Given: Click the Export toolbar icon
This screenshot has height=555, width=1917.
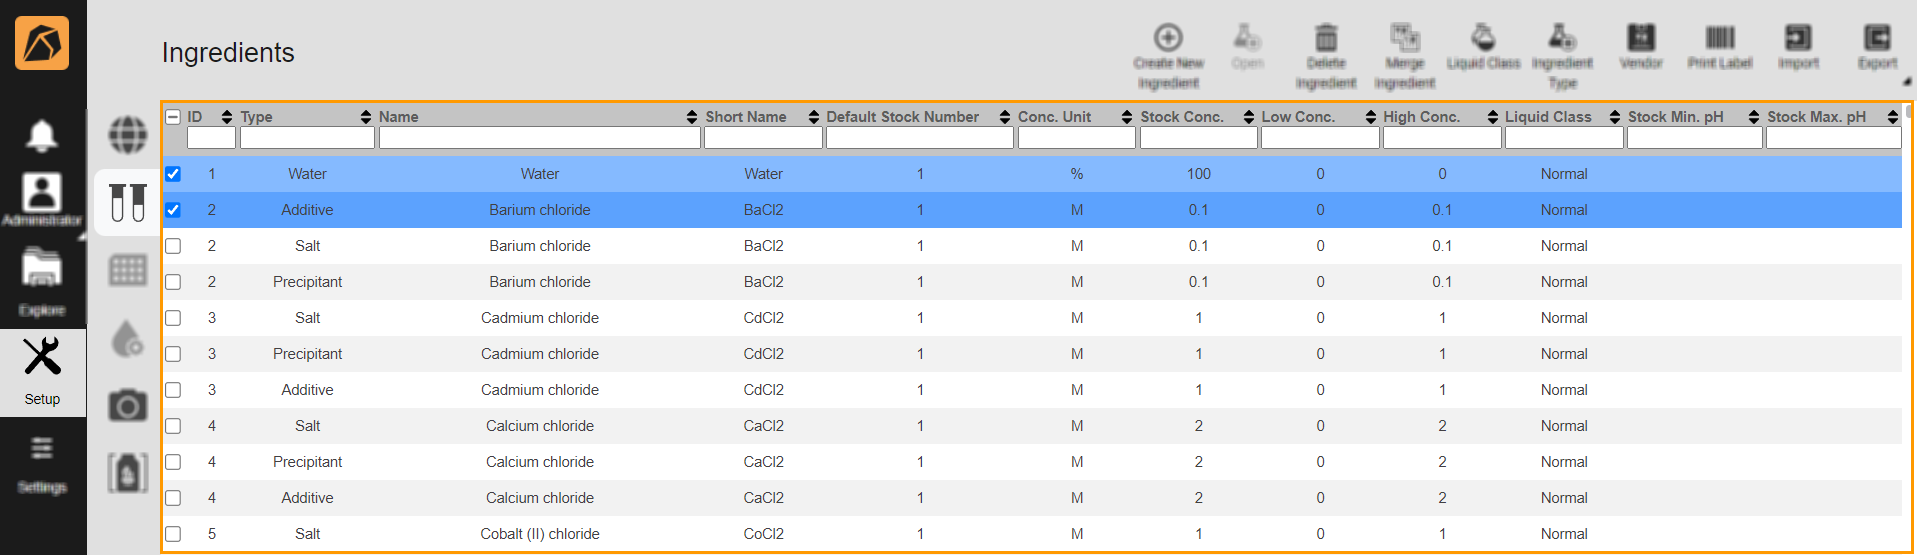Looking at the screenshot, I should pyautogui.click(x=1876, y=39).
